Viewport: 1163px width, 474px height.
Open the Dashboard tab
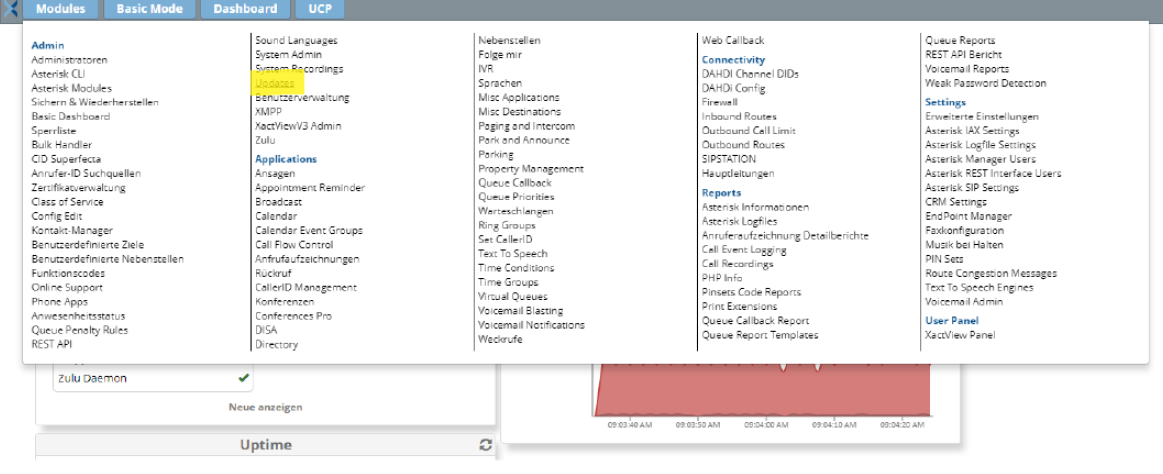click(x=244, y=9)
